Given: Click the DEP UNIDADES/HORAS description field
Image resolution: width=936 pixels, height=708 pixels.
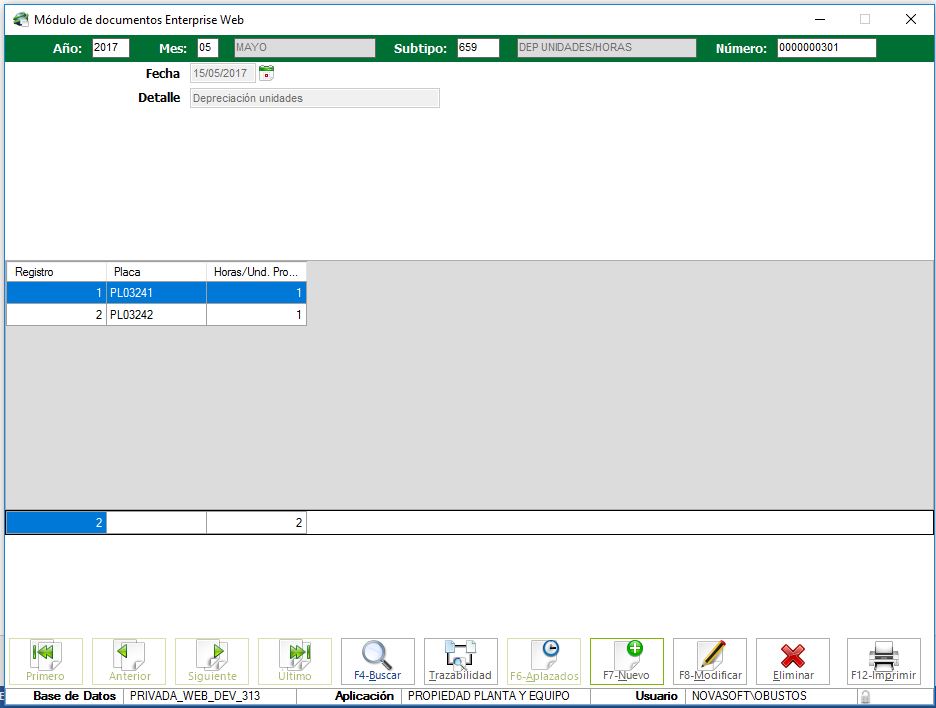Looking at the screenshot, I should tap(606, 48).
